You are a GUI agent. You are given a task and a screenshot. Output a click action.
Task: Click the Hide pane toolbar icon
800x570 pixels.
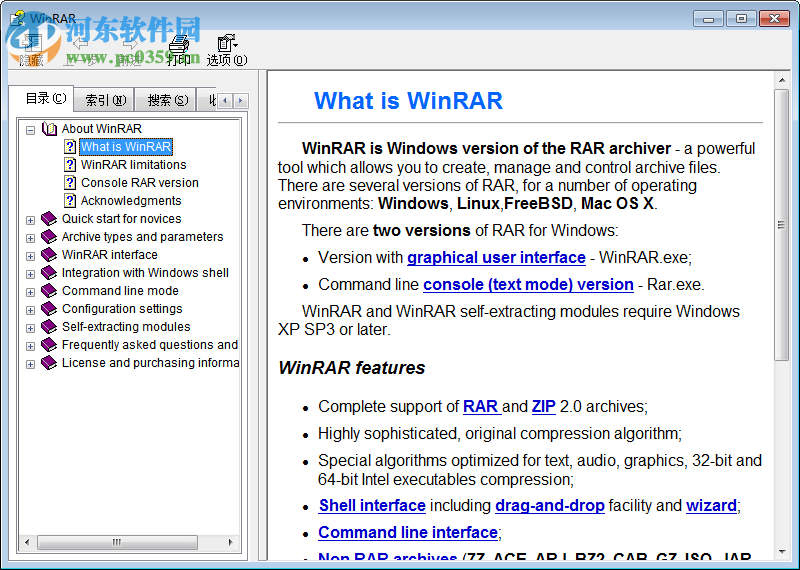32,44
